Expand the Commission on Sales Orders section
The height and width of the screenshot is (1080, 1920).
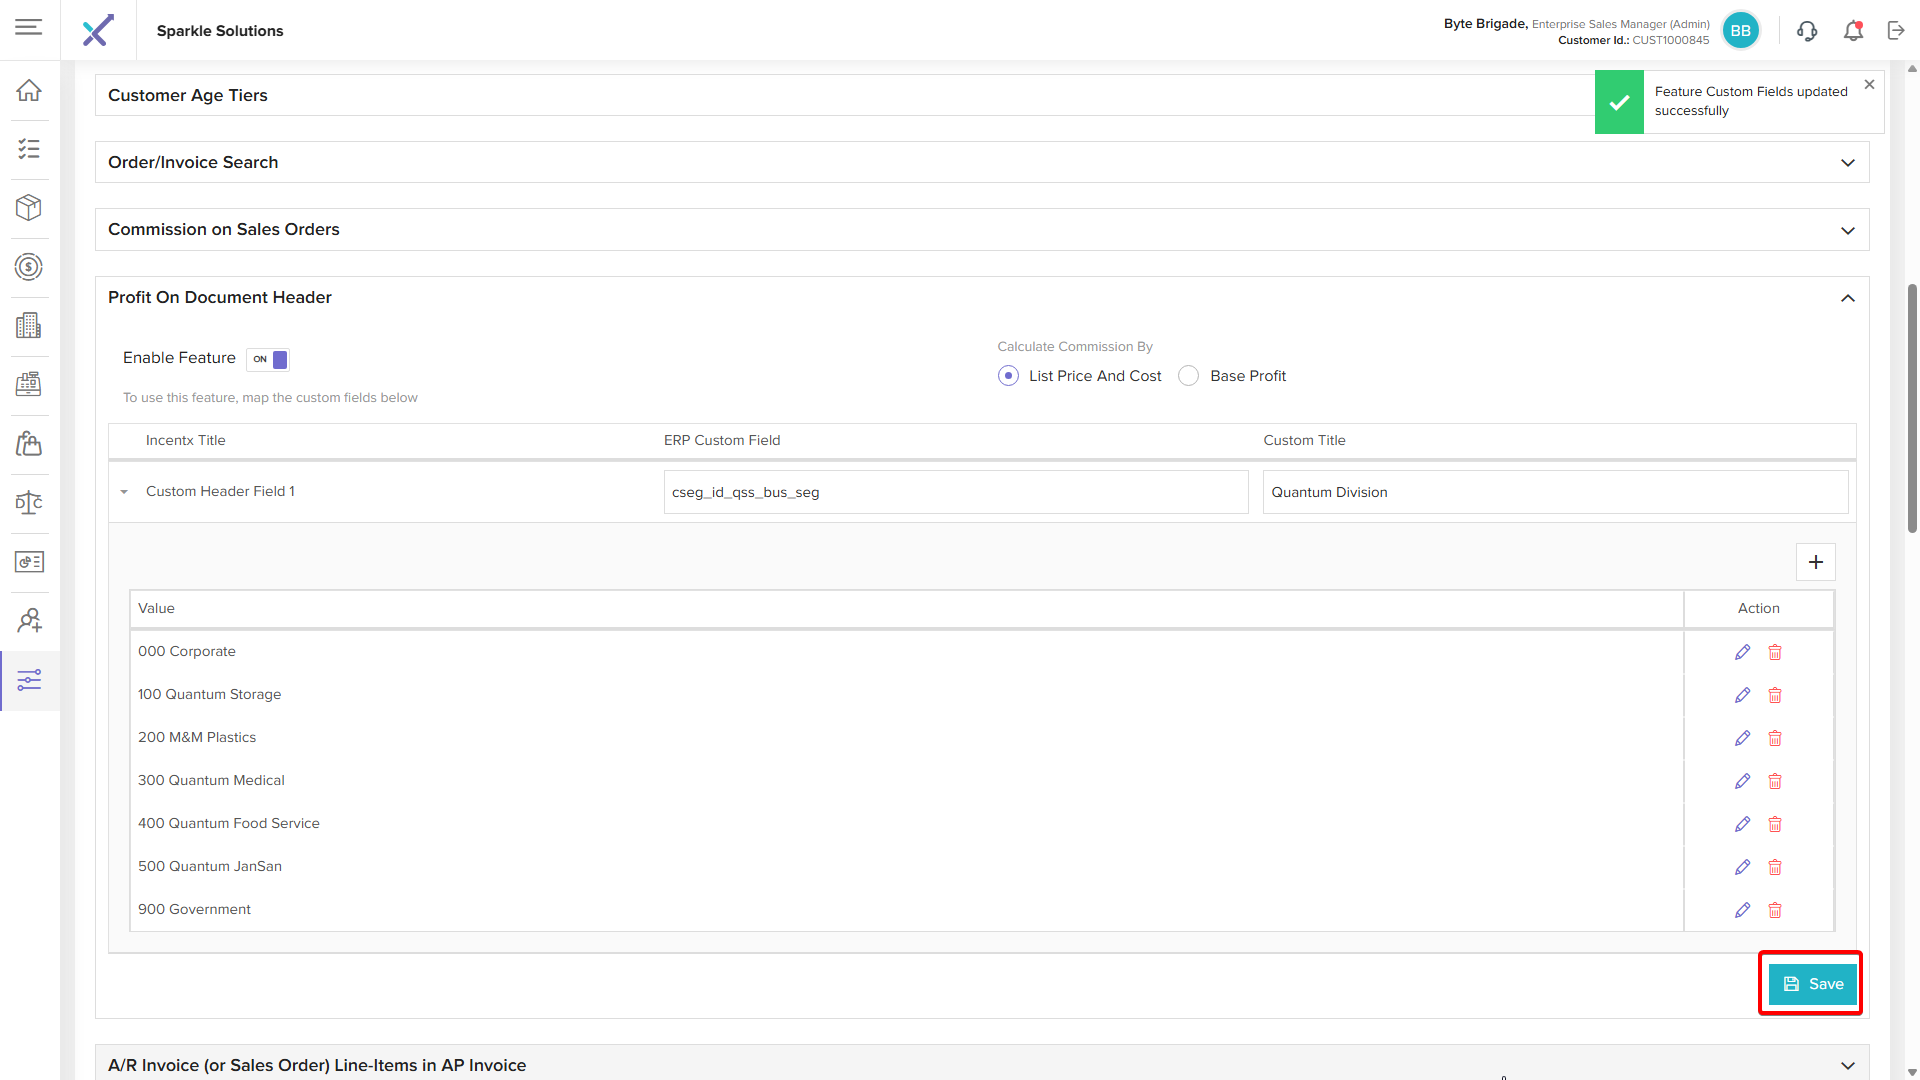[1847, 230]
